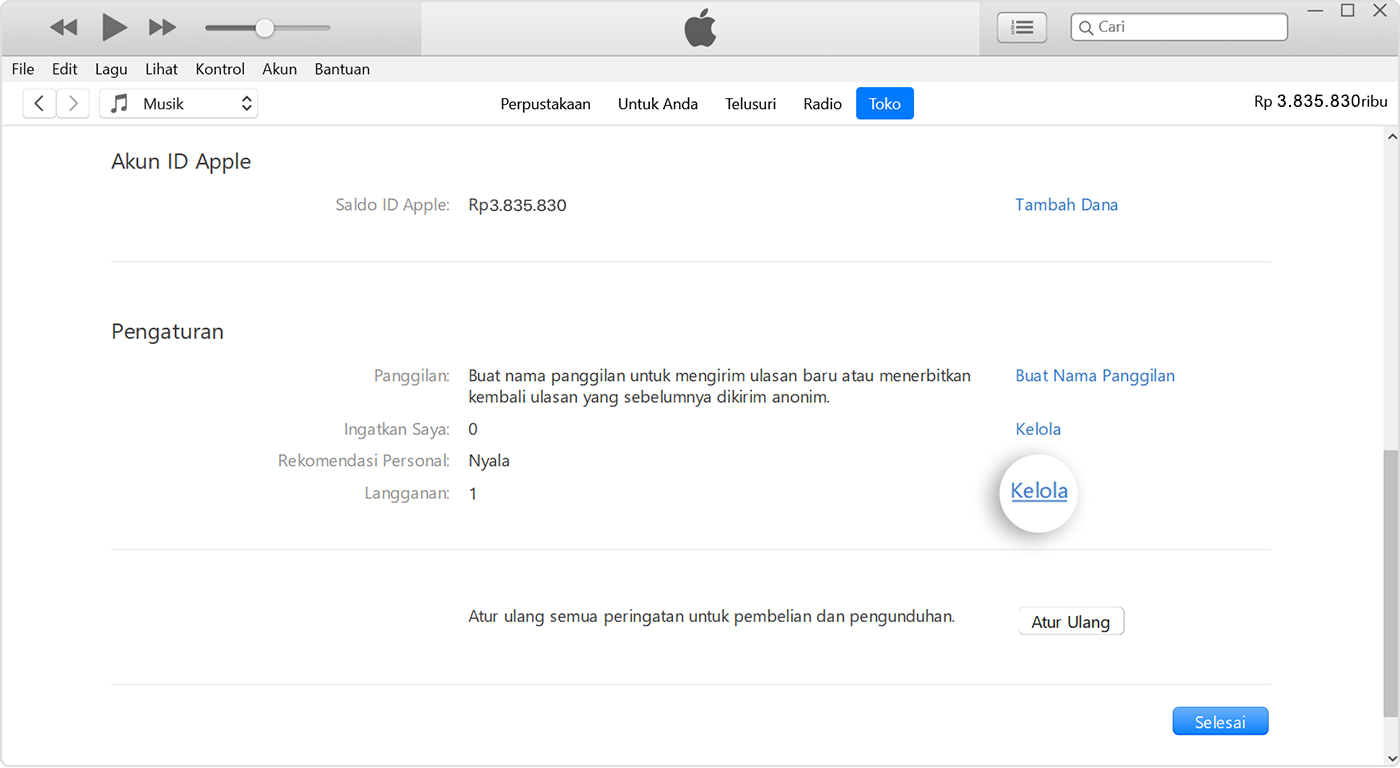The image size is (1400, 768).
Task: Minimize the iTunes window
Action: (x=1316, y=10)
